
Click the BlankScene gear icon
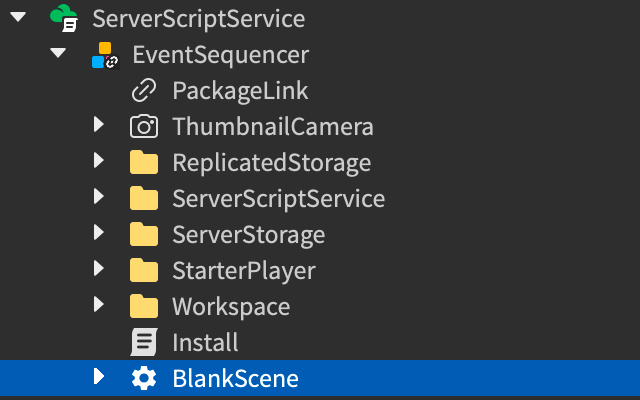pyautogui.click(x=144, y=378)
